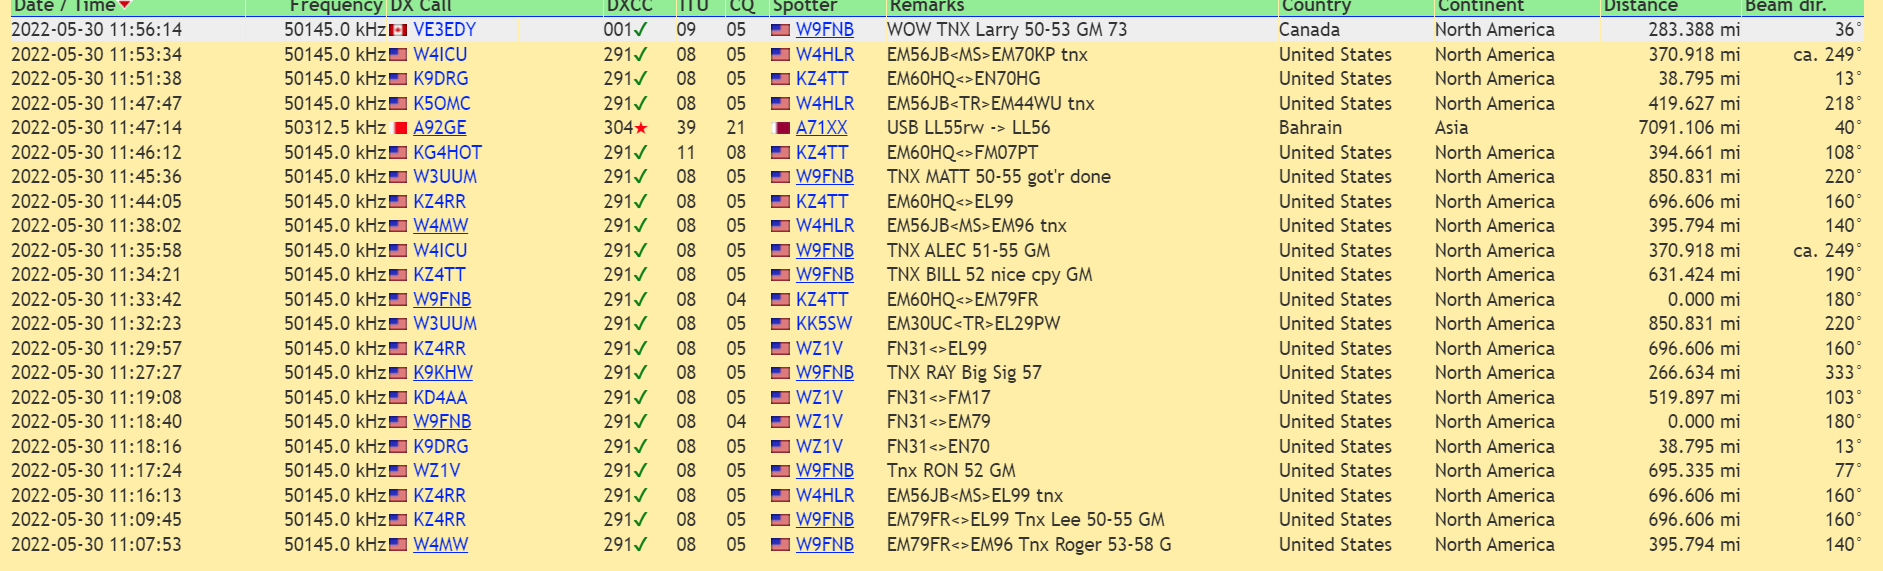Open the KD4AA DX call link
The height and width of the screenshot is (571, 1883).
pyautogui.click(x=440, y=397)
